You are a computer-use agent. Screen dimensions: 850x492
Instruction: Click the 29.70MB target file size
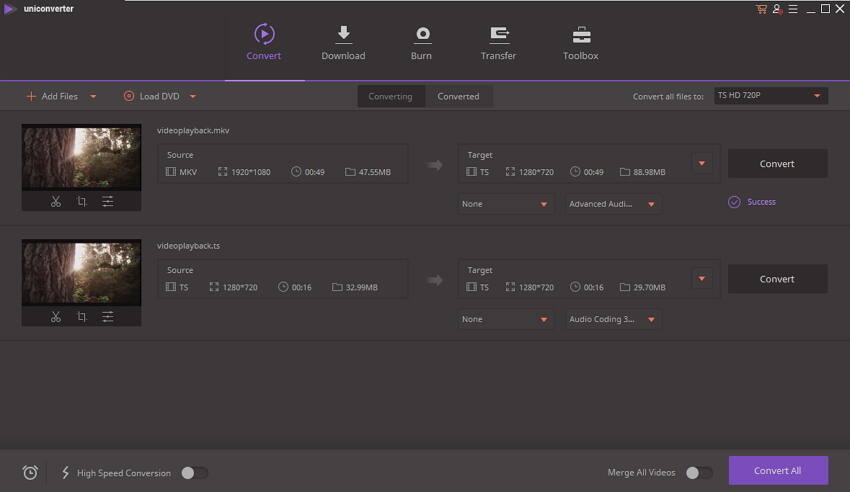click(x=649, y=287)
